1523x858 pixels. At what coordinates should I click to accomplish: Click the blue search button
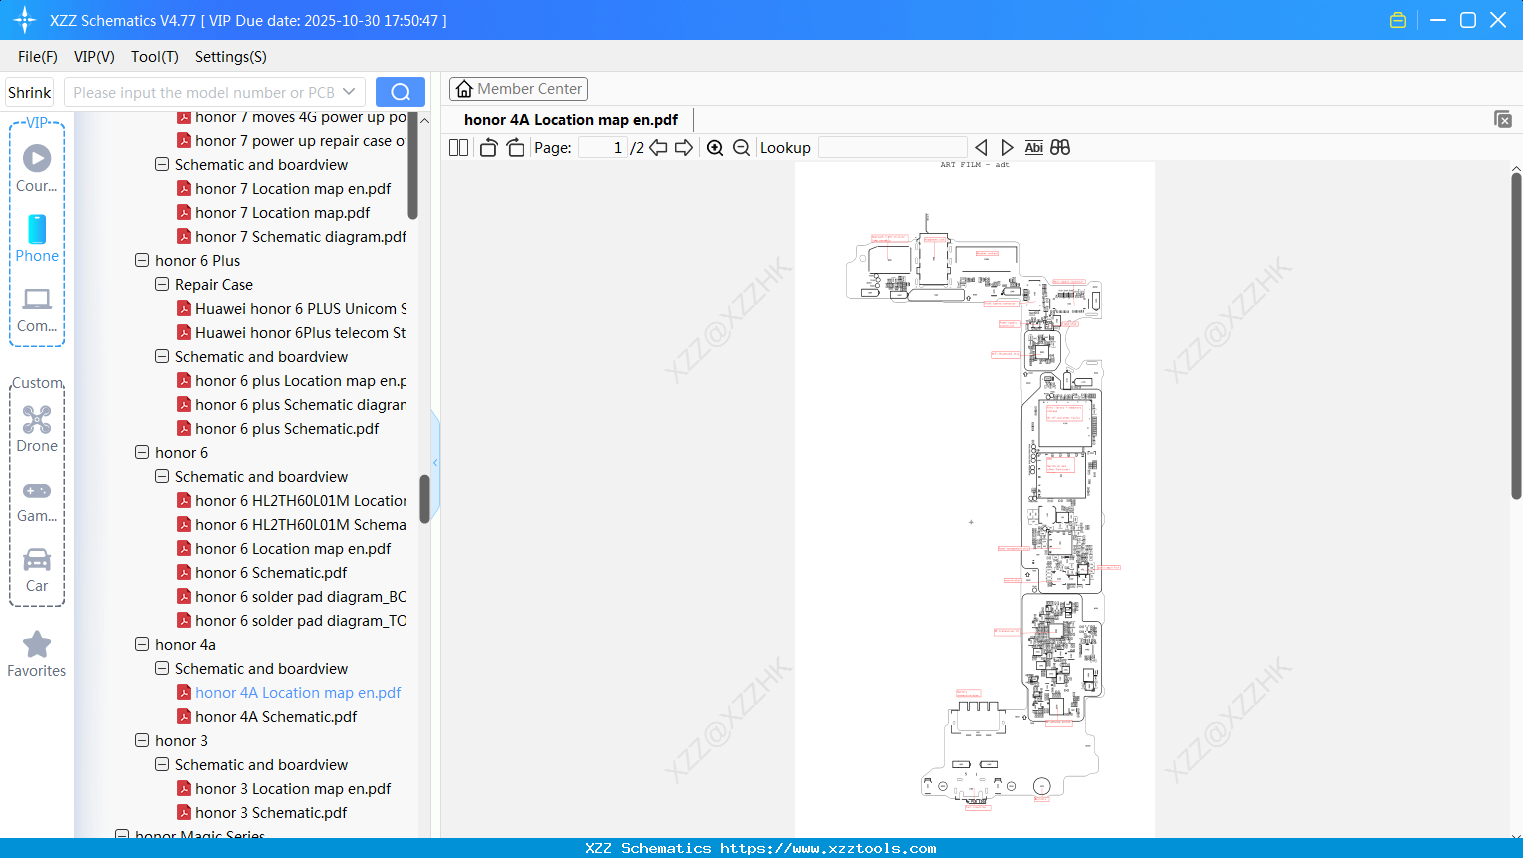tap(400, 92)
